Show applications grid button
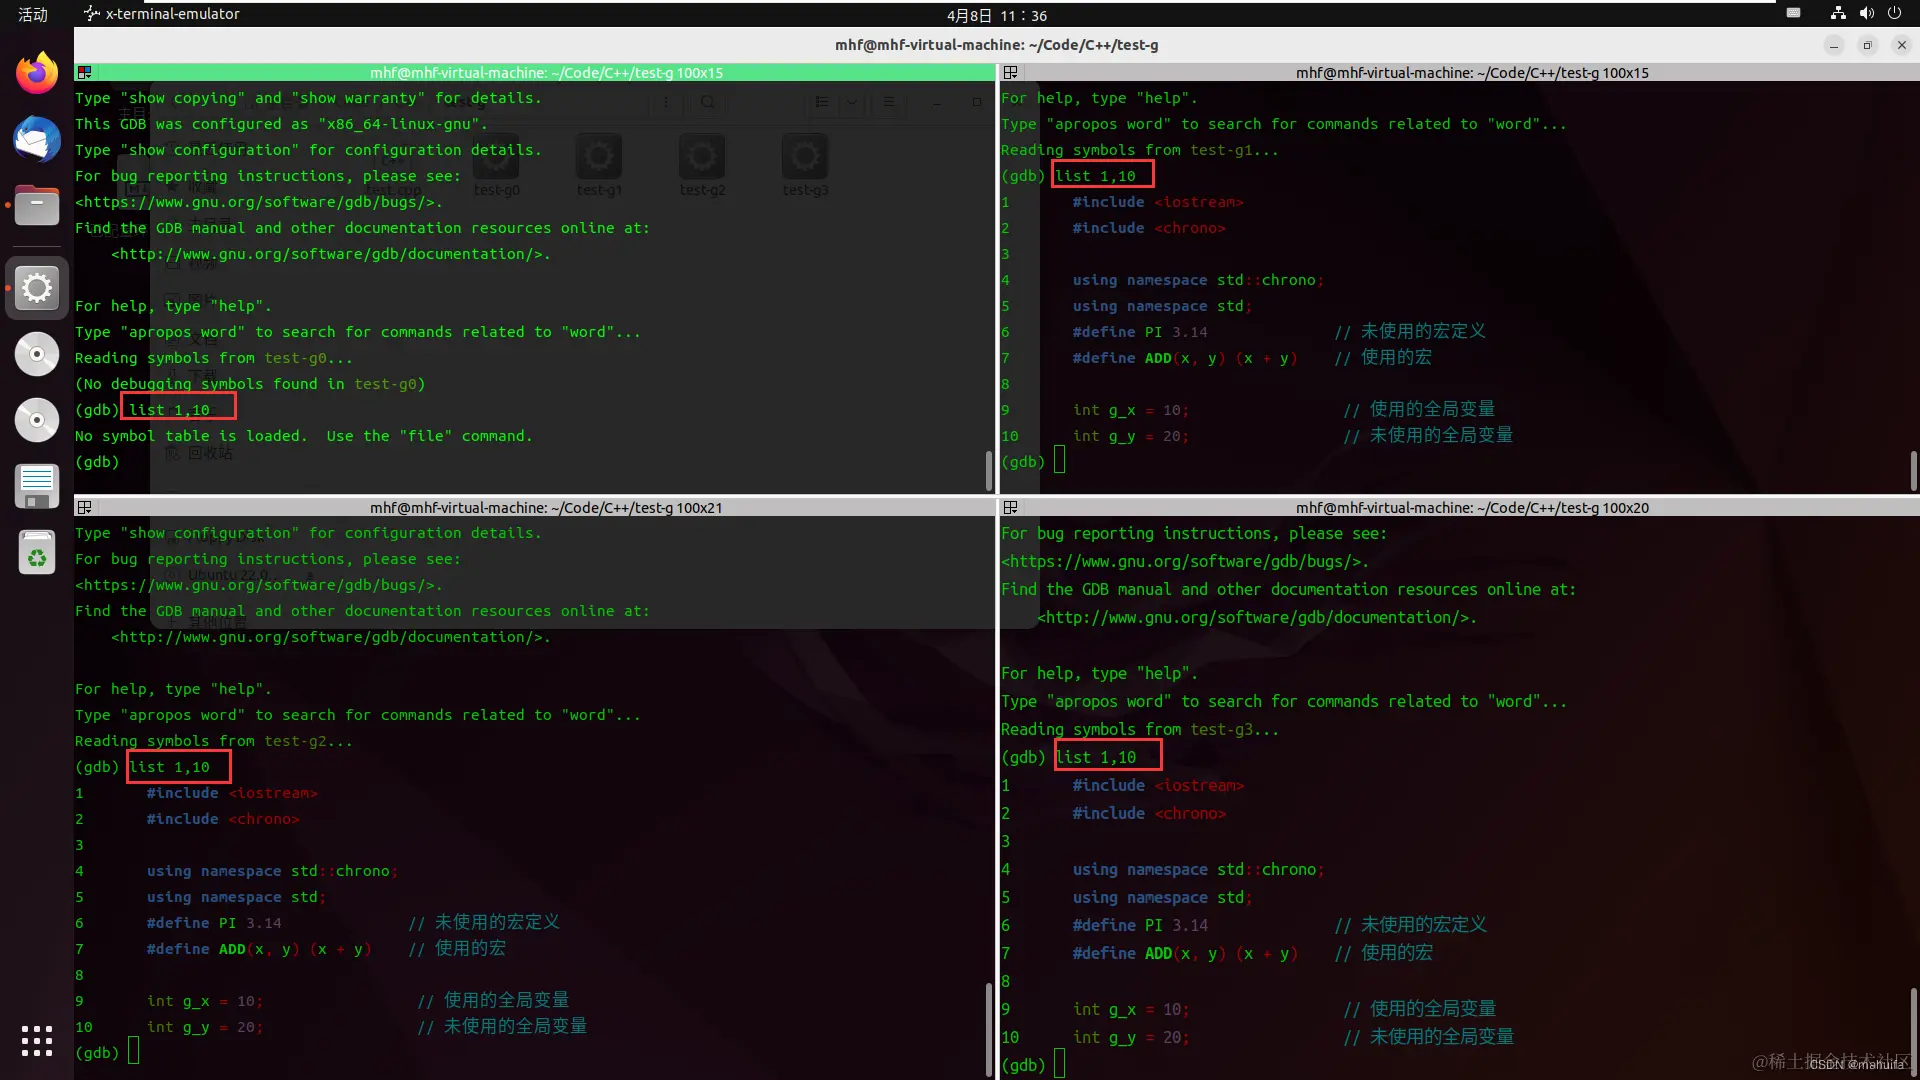 click(37, 1040)
